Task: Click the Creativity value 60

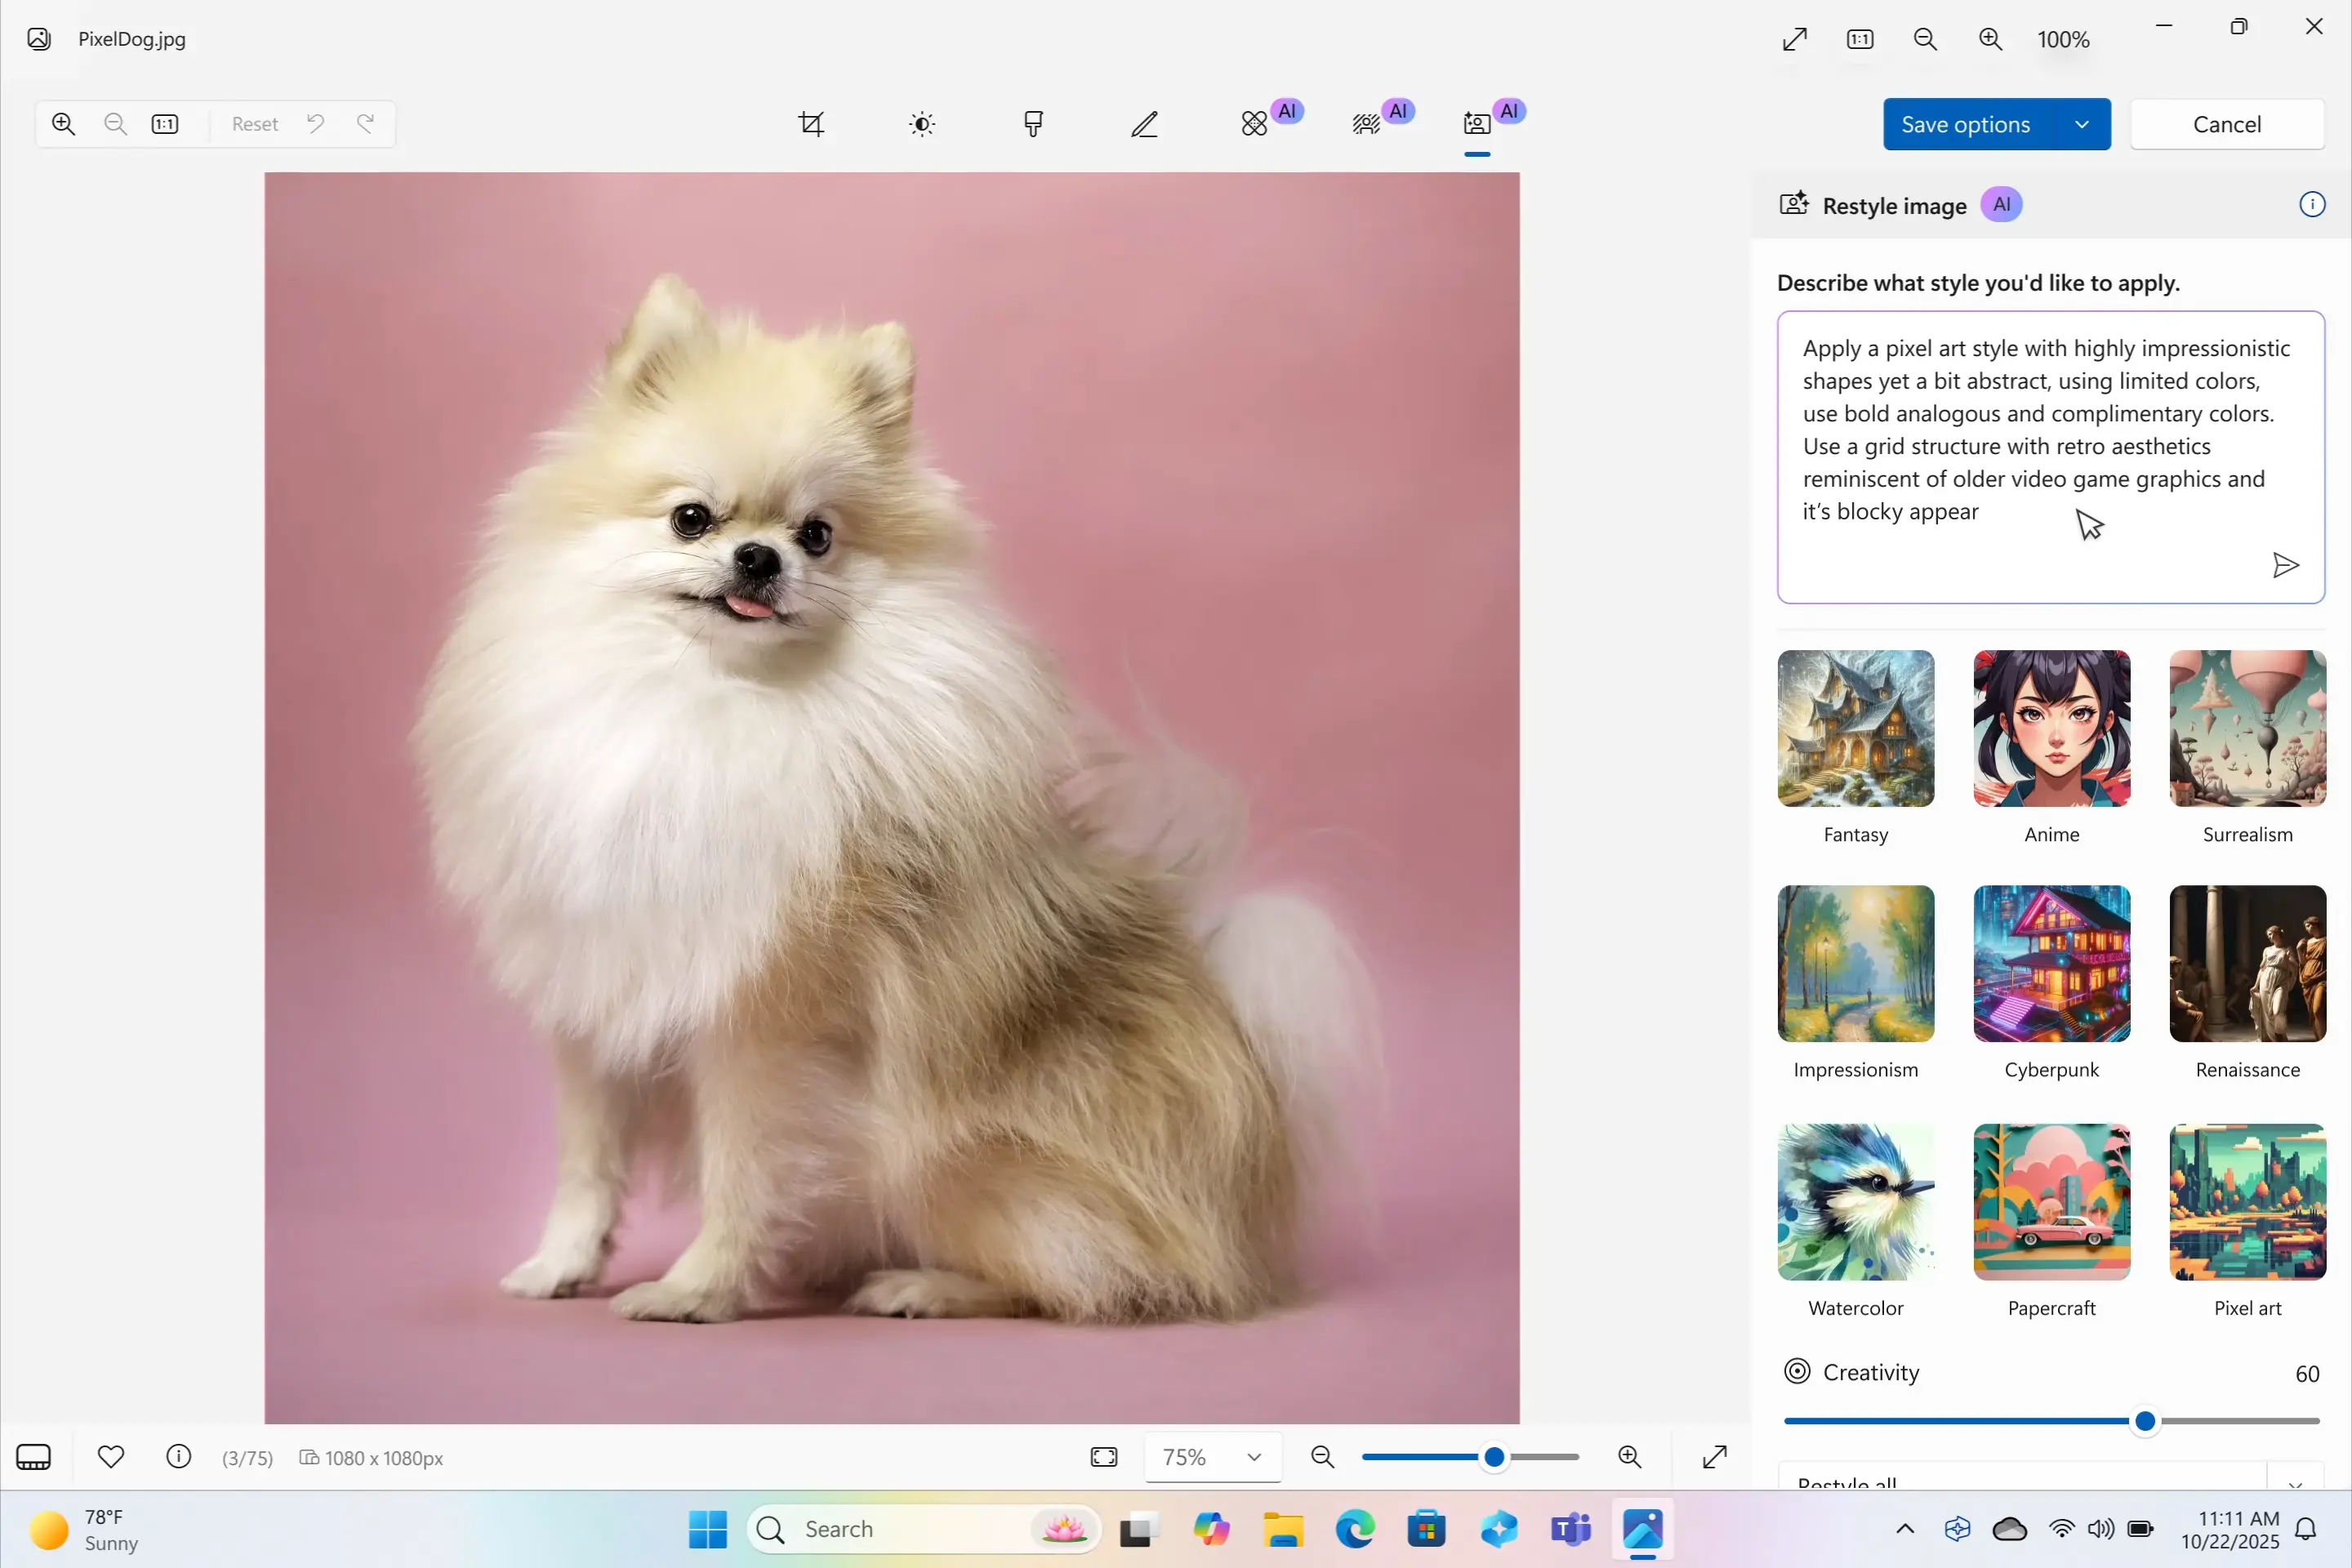Action: pyautogui.click(x=2307, y=1374)
